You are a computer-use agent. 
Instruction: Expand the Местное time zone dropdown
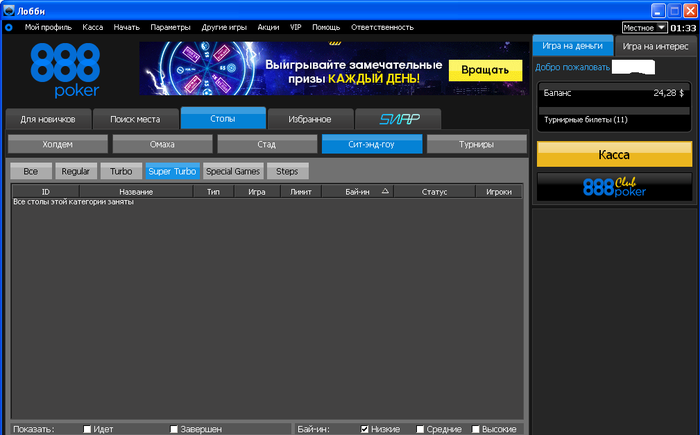pos(644,28)
